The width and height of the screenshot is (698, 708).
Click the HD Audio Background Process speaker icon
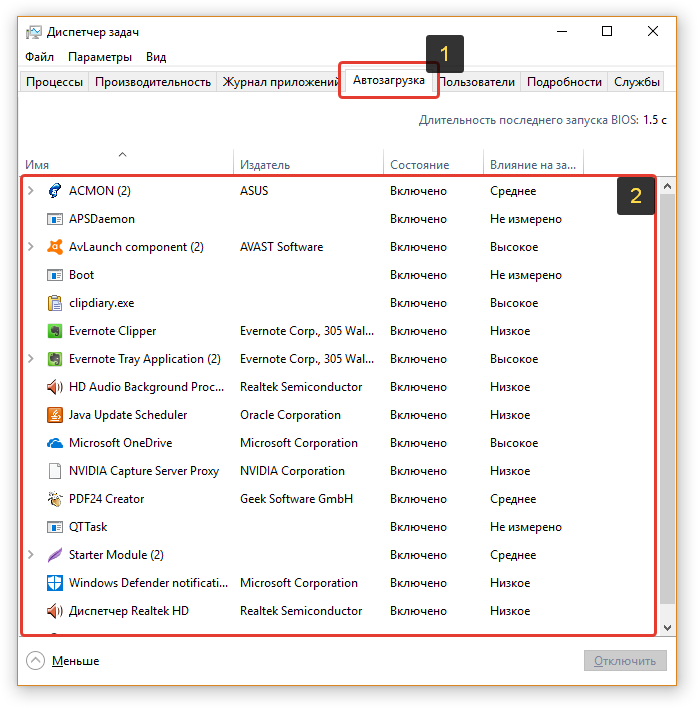[x=55, y=387]
